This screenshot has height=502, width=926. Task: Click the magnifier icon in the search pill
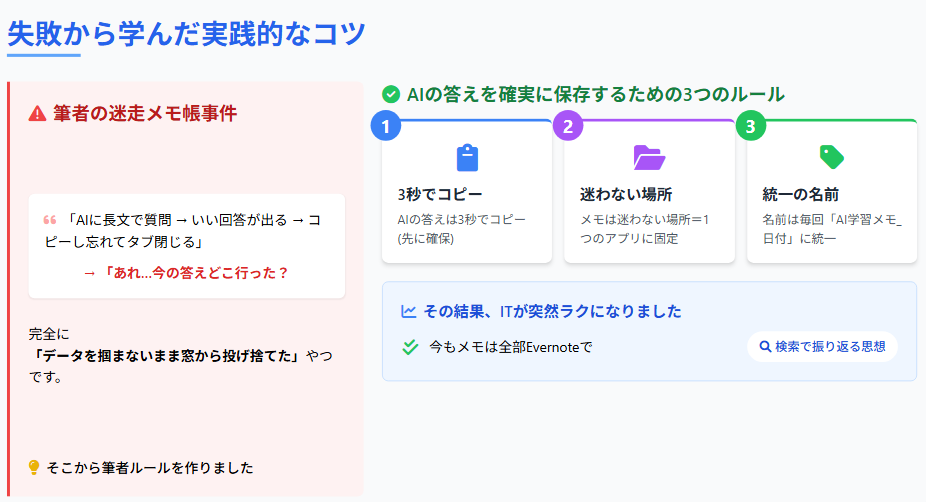pos(765,347)
